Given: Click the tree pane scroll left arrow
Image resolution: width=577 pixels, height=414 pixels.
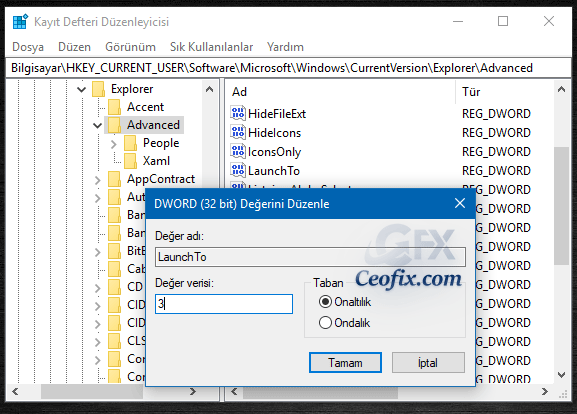Looking at the screenshot, I should tap(15, 392).
